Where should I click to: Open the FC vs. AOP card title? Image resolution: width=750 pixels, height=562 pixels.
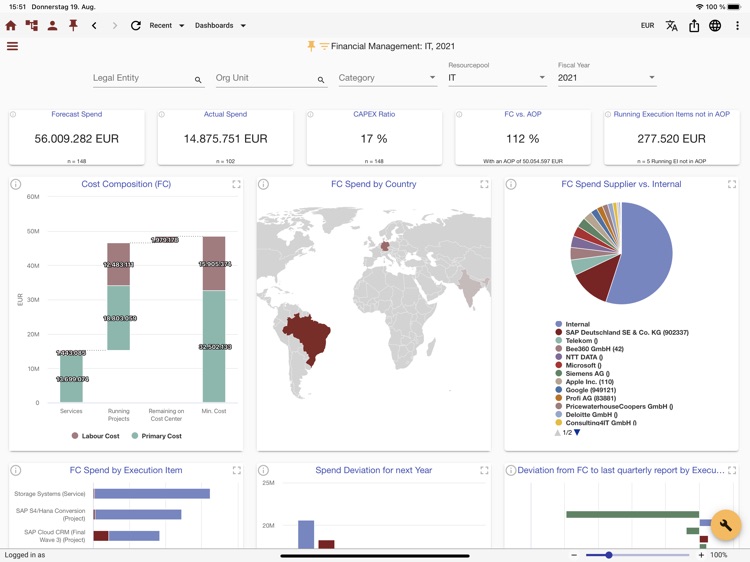(x=523, y=114)
